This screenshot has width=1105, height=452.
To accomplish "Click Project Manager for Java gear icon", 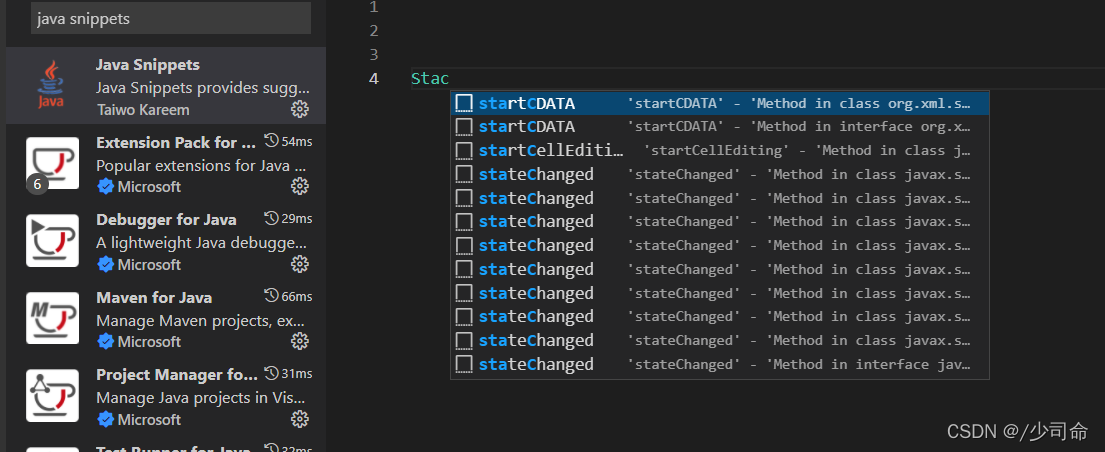I will pyautogui.click(x=299, y=419).
